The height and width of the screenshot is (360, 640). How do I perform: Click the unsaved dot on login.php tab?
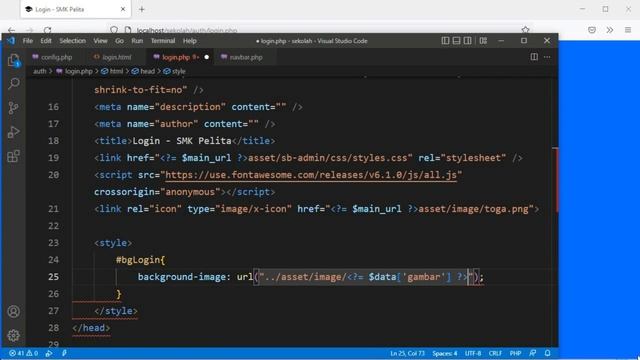point(207,57)
